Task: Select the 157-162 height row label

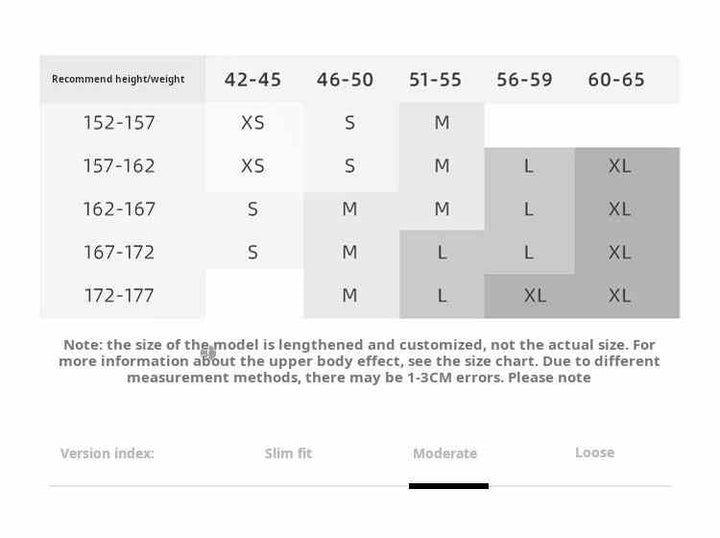Action: [x=119, y=166]
